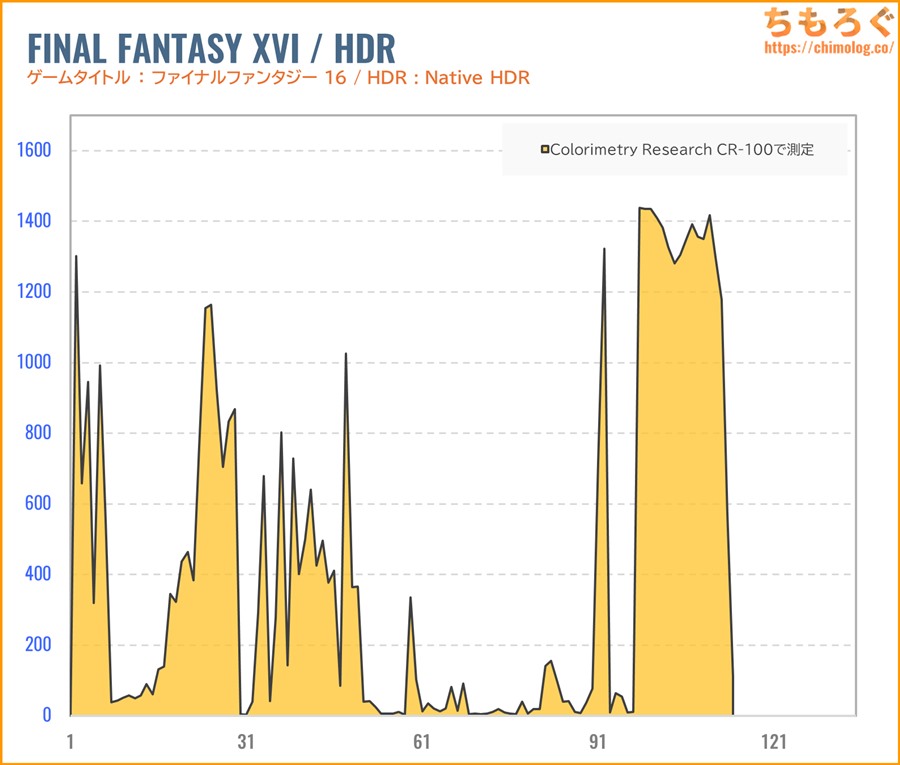Select the Colorimetry Research CR-100 legend label
The width and height of the screenshot is (900, 765).
(682, 150)
